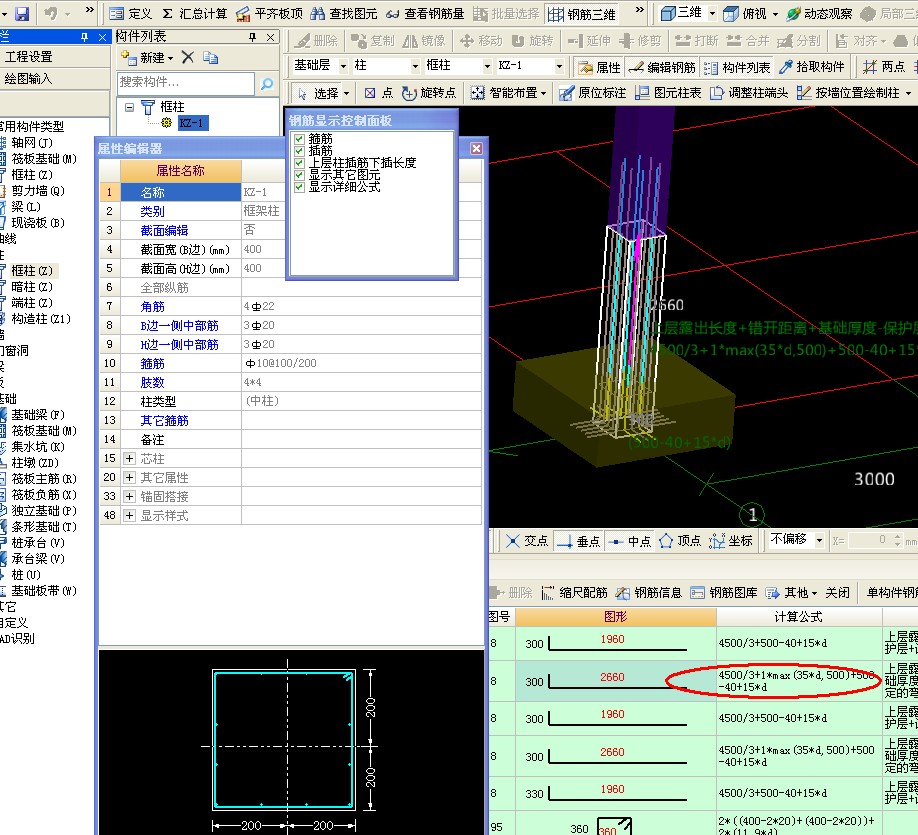Click 查看钢筋量 view rebar quantity
Screen dimensions: 918x835
point(424,13)
